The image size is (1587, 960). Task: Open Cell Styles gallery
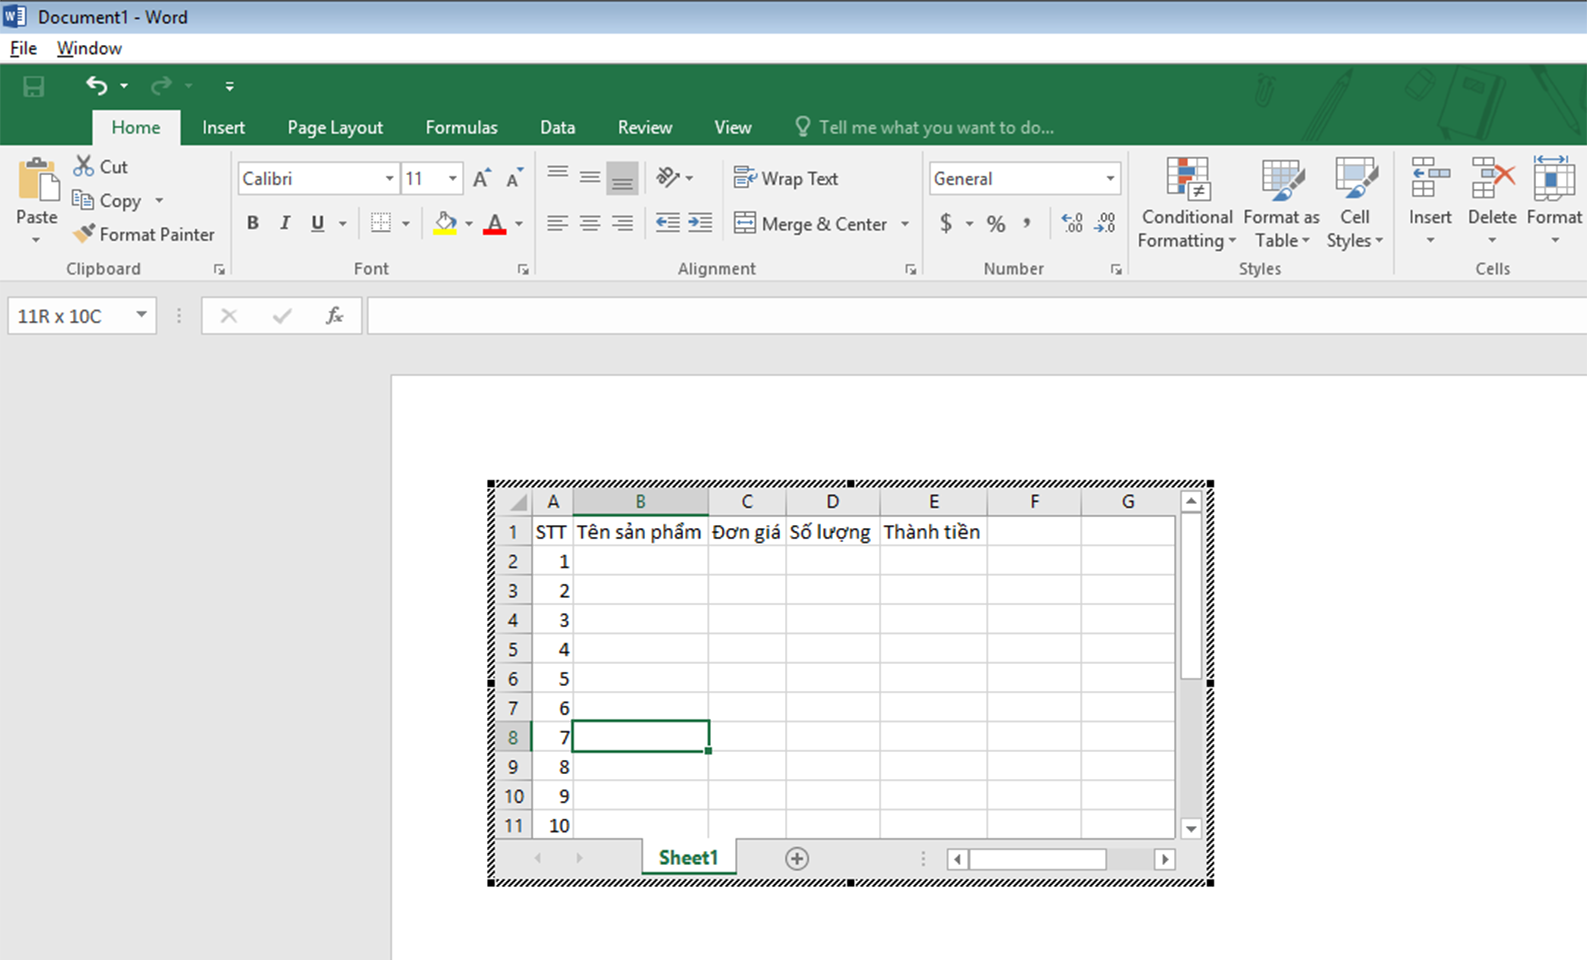(1355, 203)
